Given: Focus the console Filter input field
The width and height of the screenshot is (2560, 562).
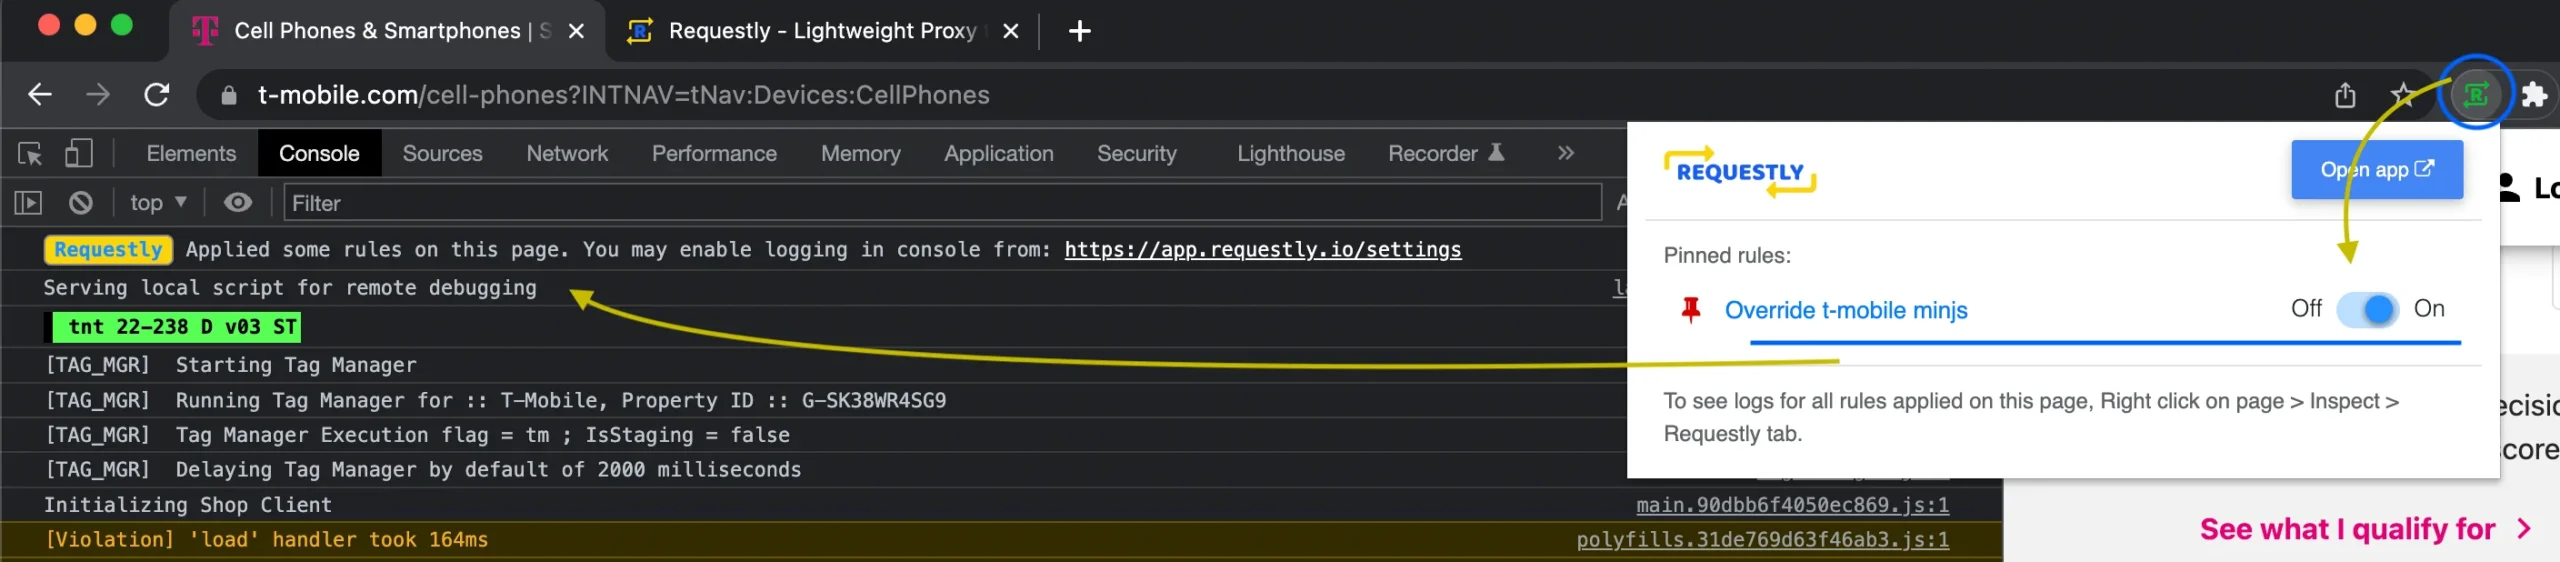Looking at the screenshot, I should pyautogui.click(x=942, y=203).
